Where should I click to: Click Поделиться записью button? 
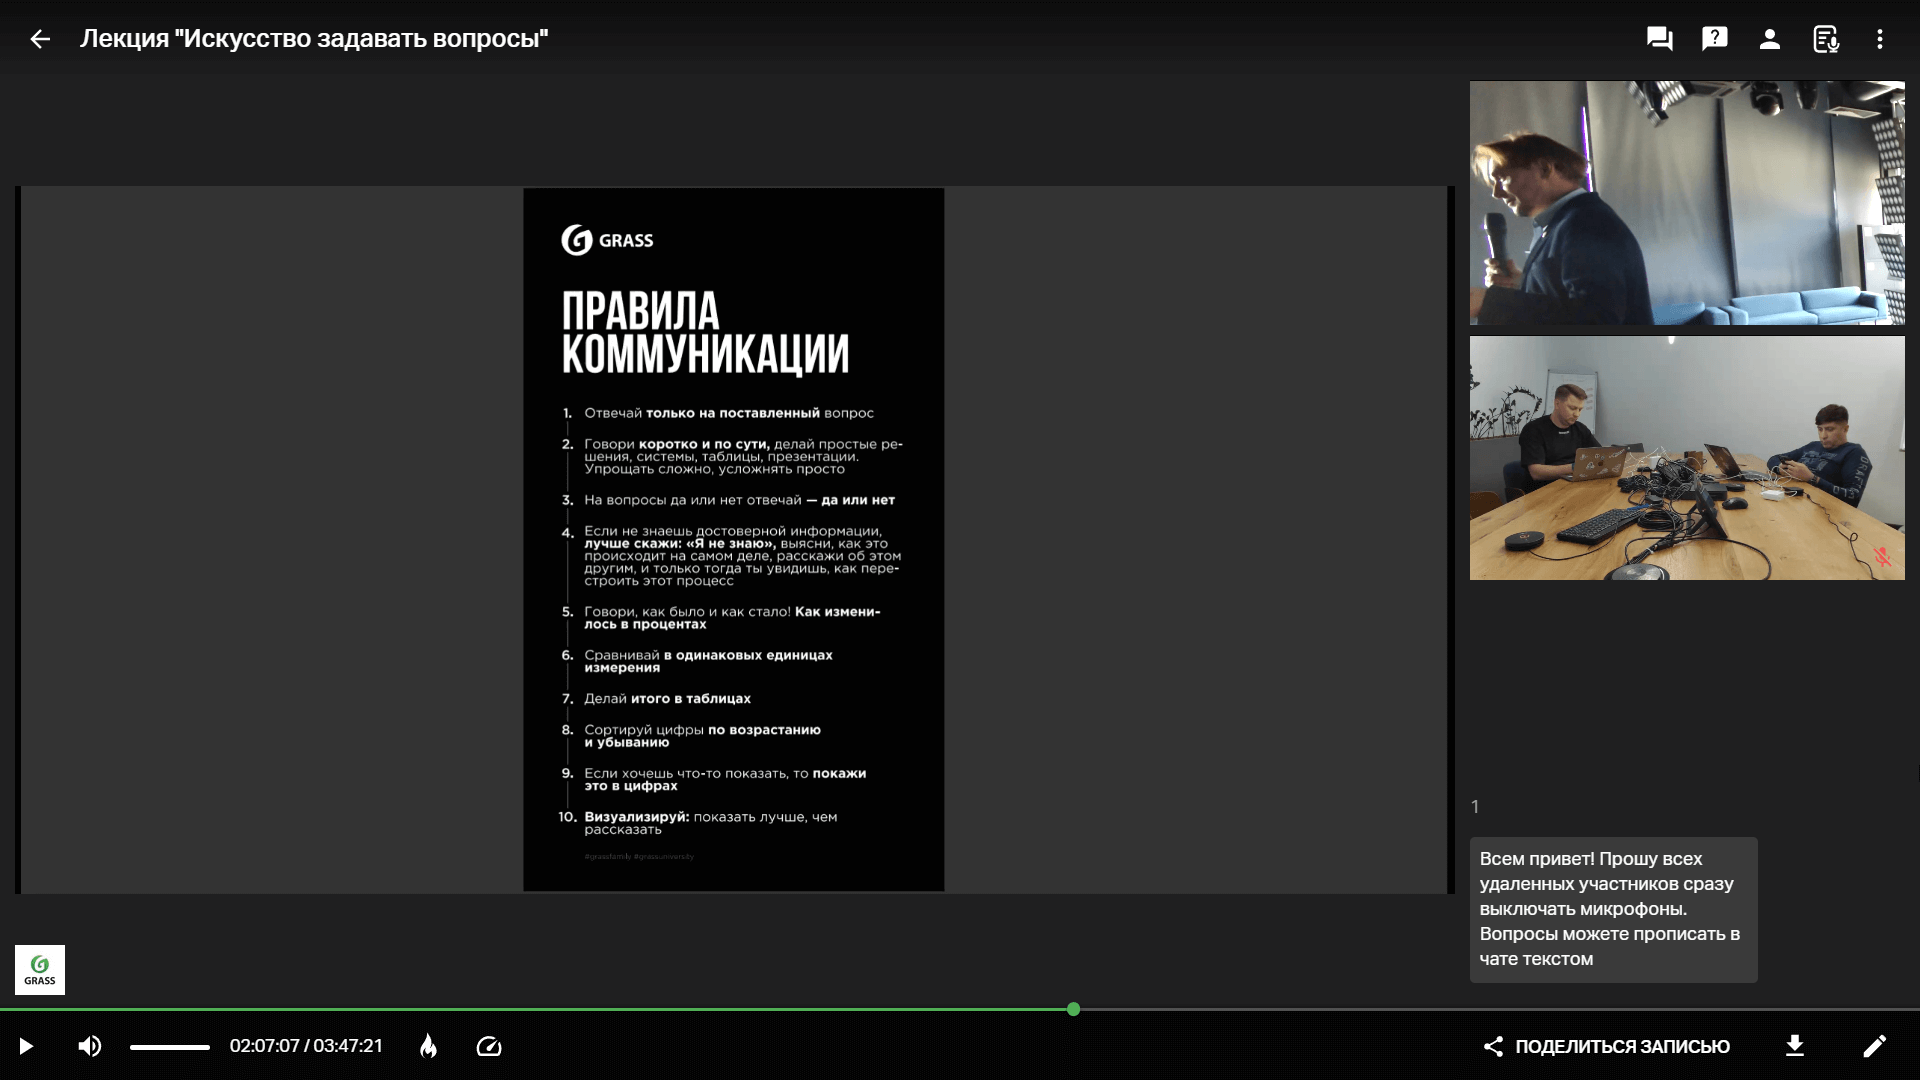click(1606, 1046)
